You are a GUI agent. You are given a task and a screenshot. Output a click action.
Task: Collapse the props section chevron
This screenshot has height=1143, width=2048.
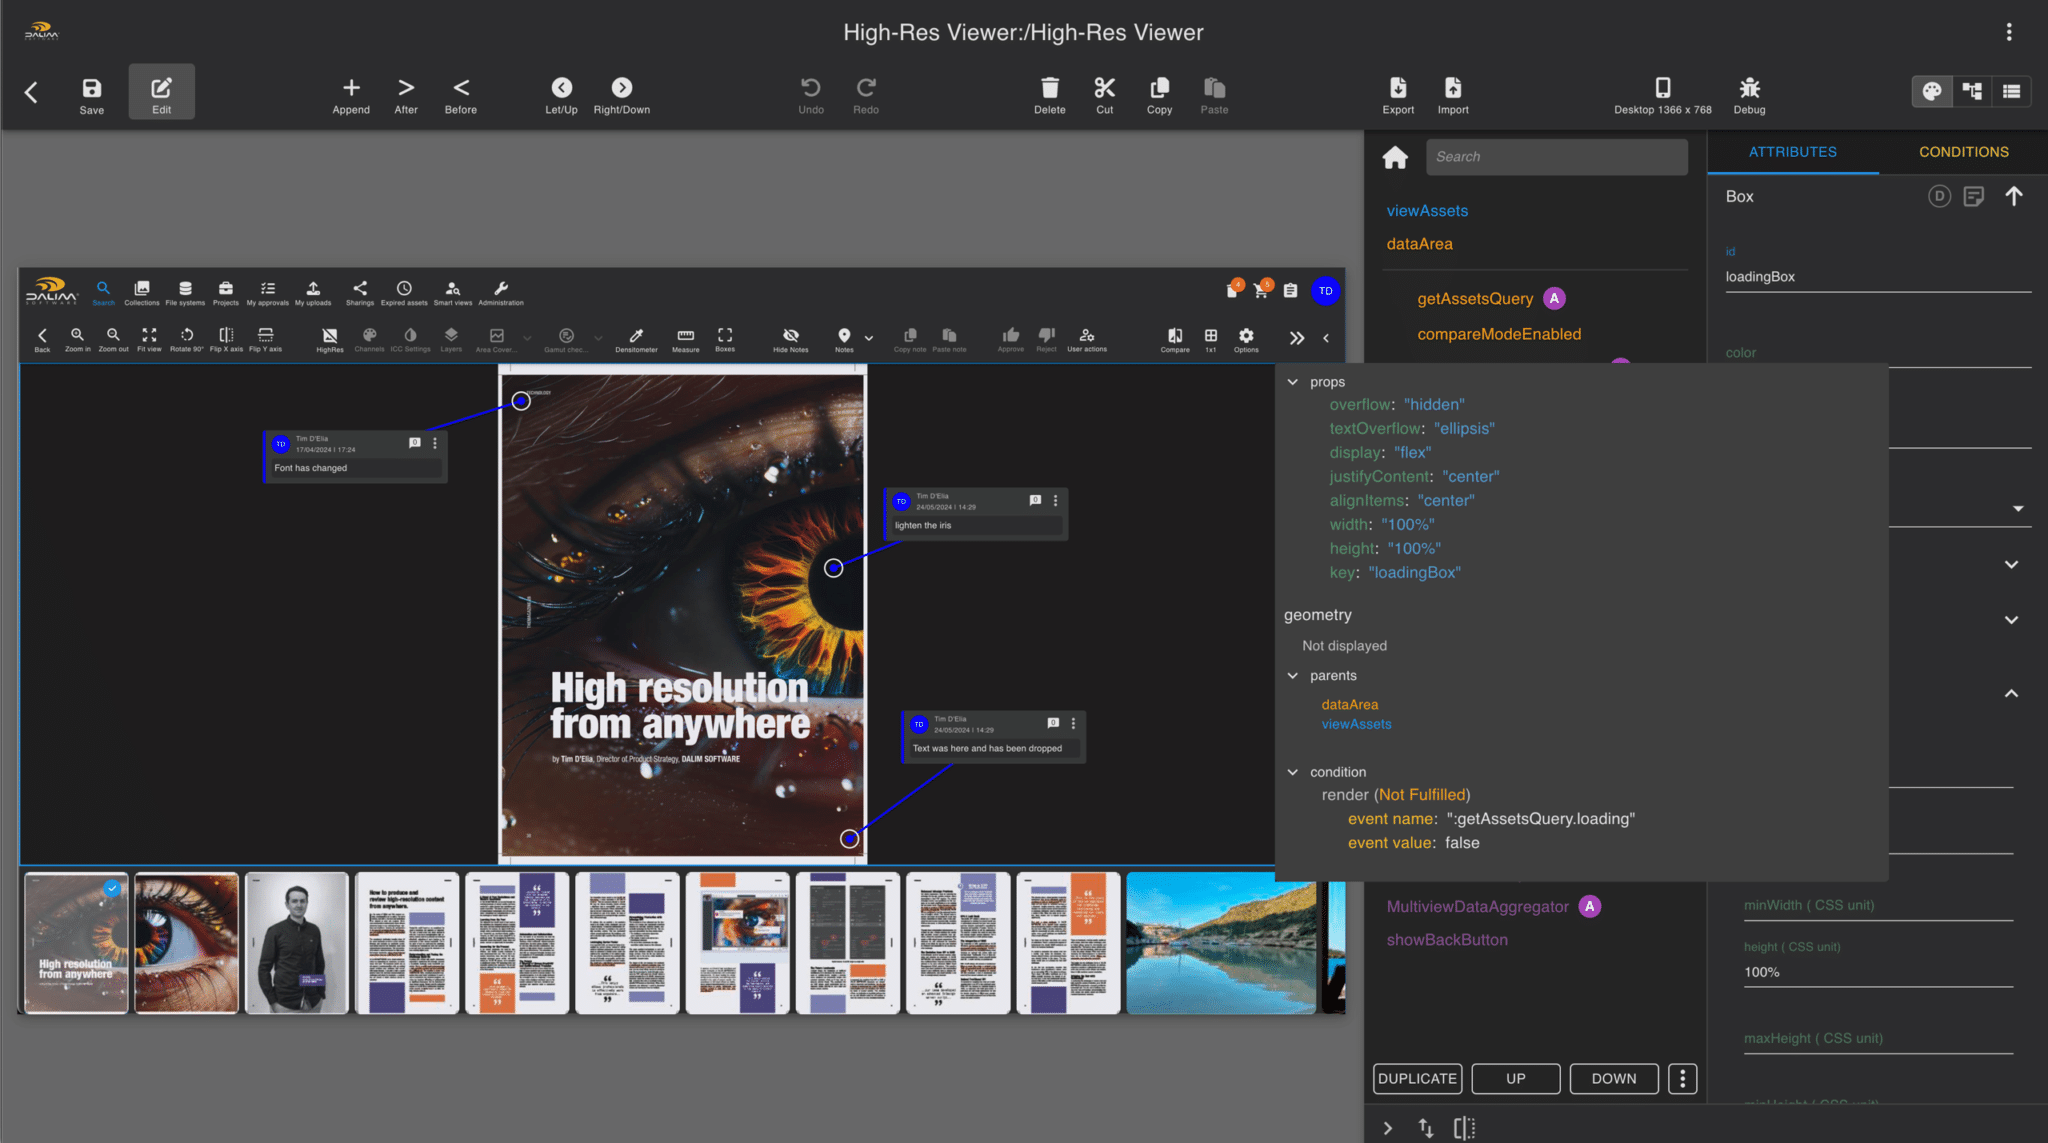click(x=1293, y=382)
